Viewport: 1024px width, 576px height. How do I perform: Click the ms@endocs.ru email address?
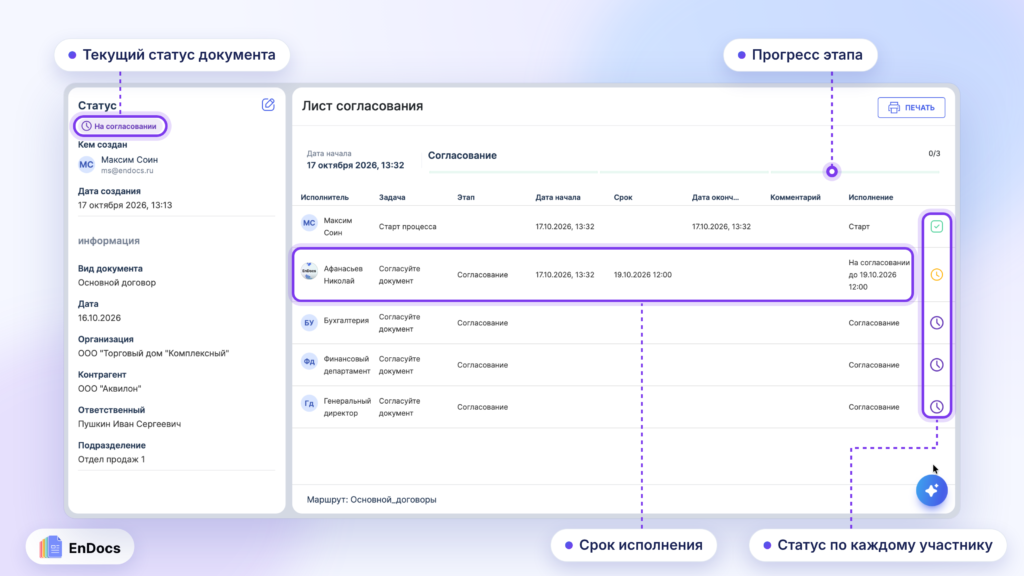pyautogui.click(x=127, y=170)
